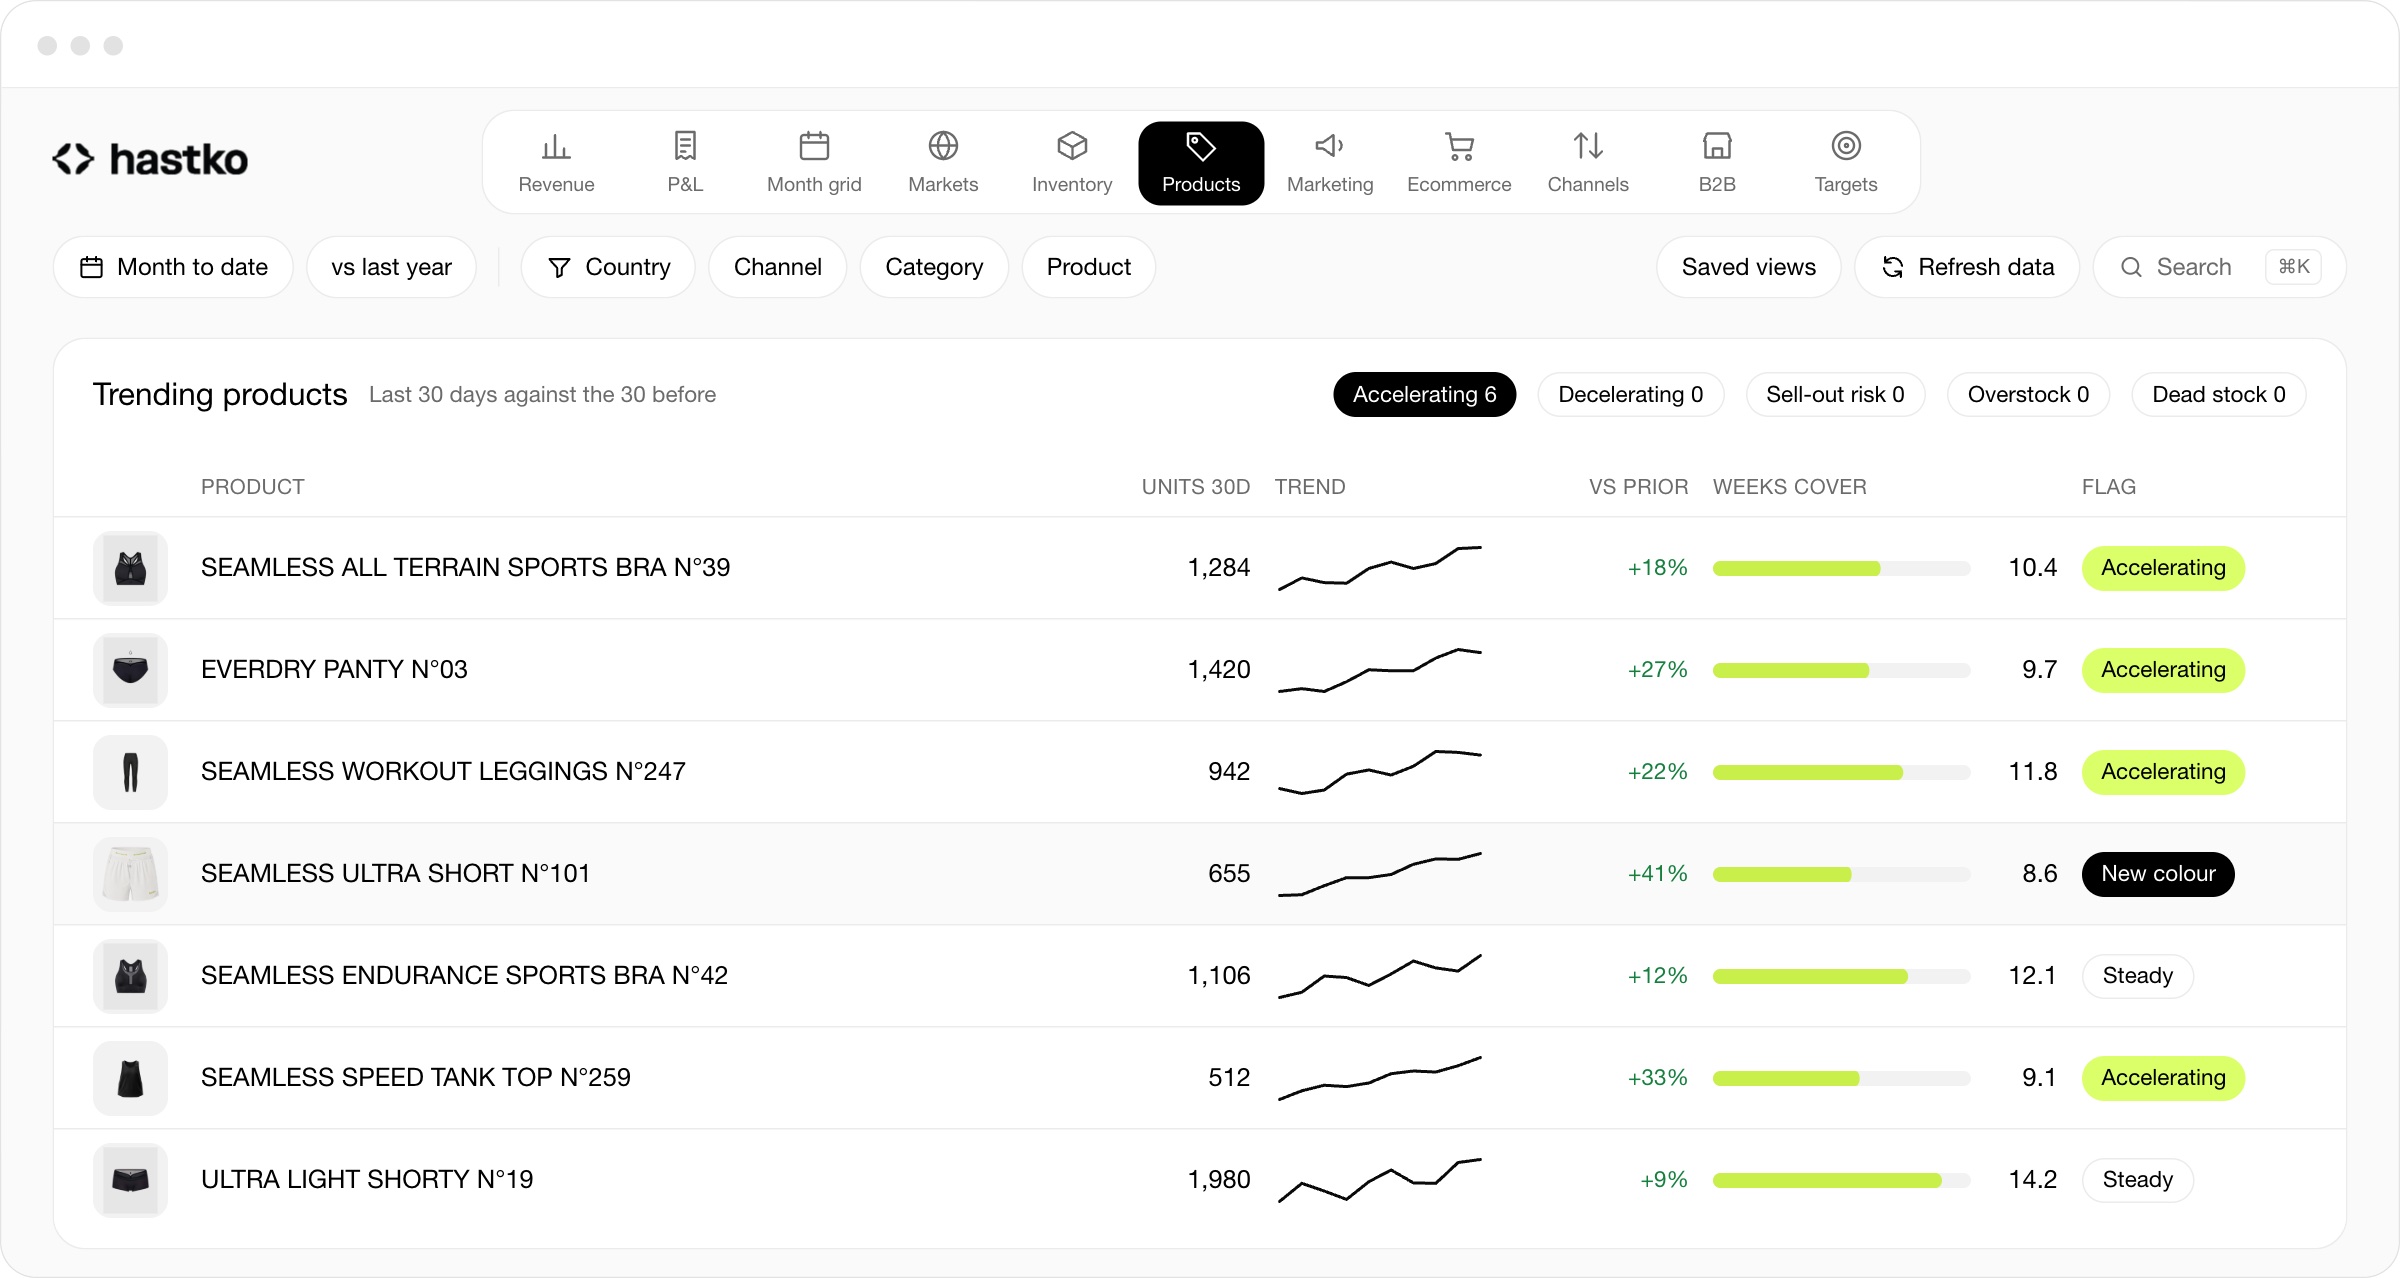The height and width of the screenshot is (1278, 2400).
Task: Click the trend sparkline for Everdry Panty
Action: (1380, 670)
